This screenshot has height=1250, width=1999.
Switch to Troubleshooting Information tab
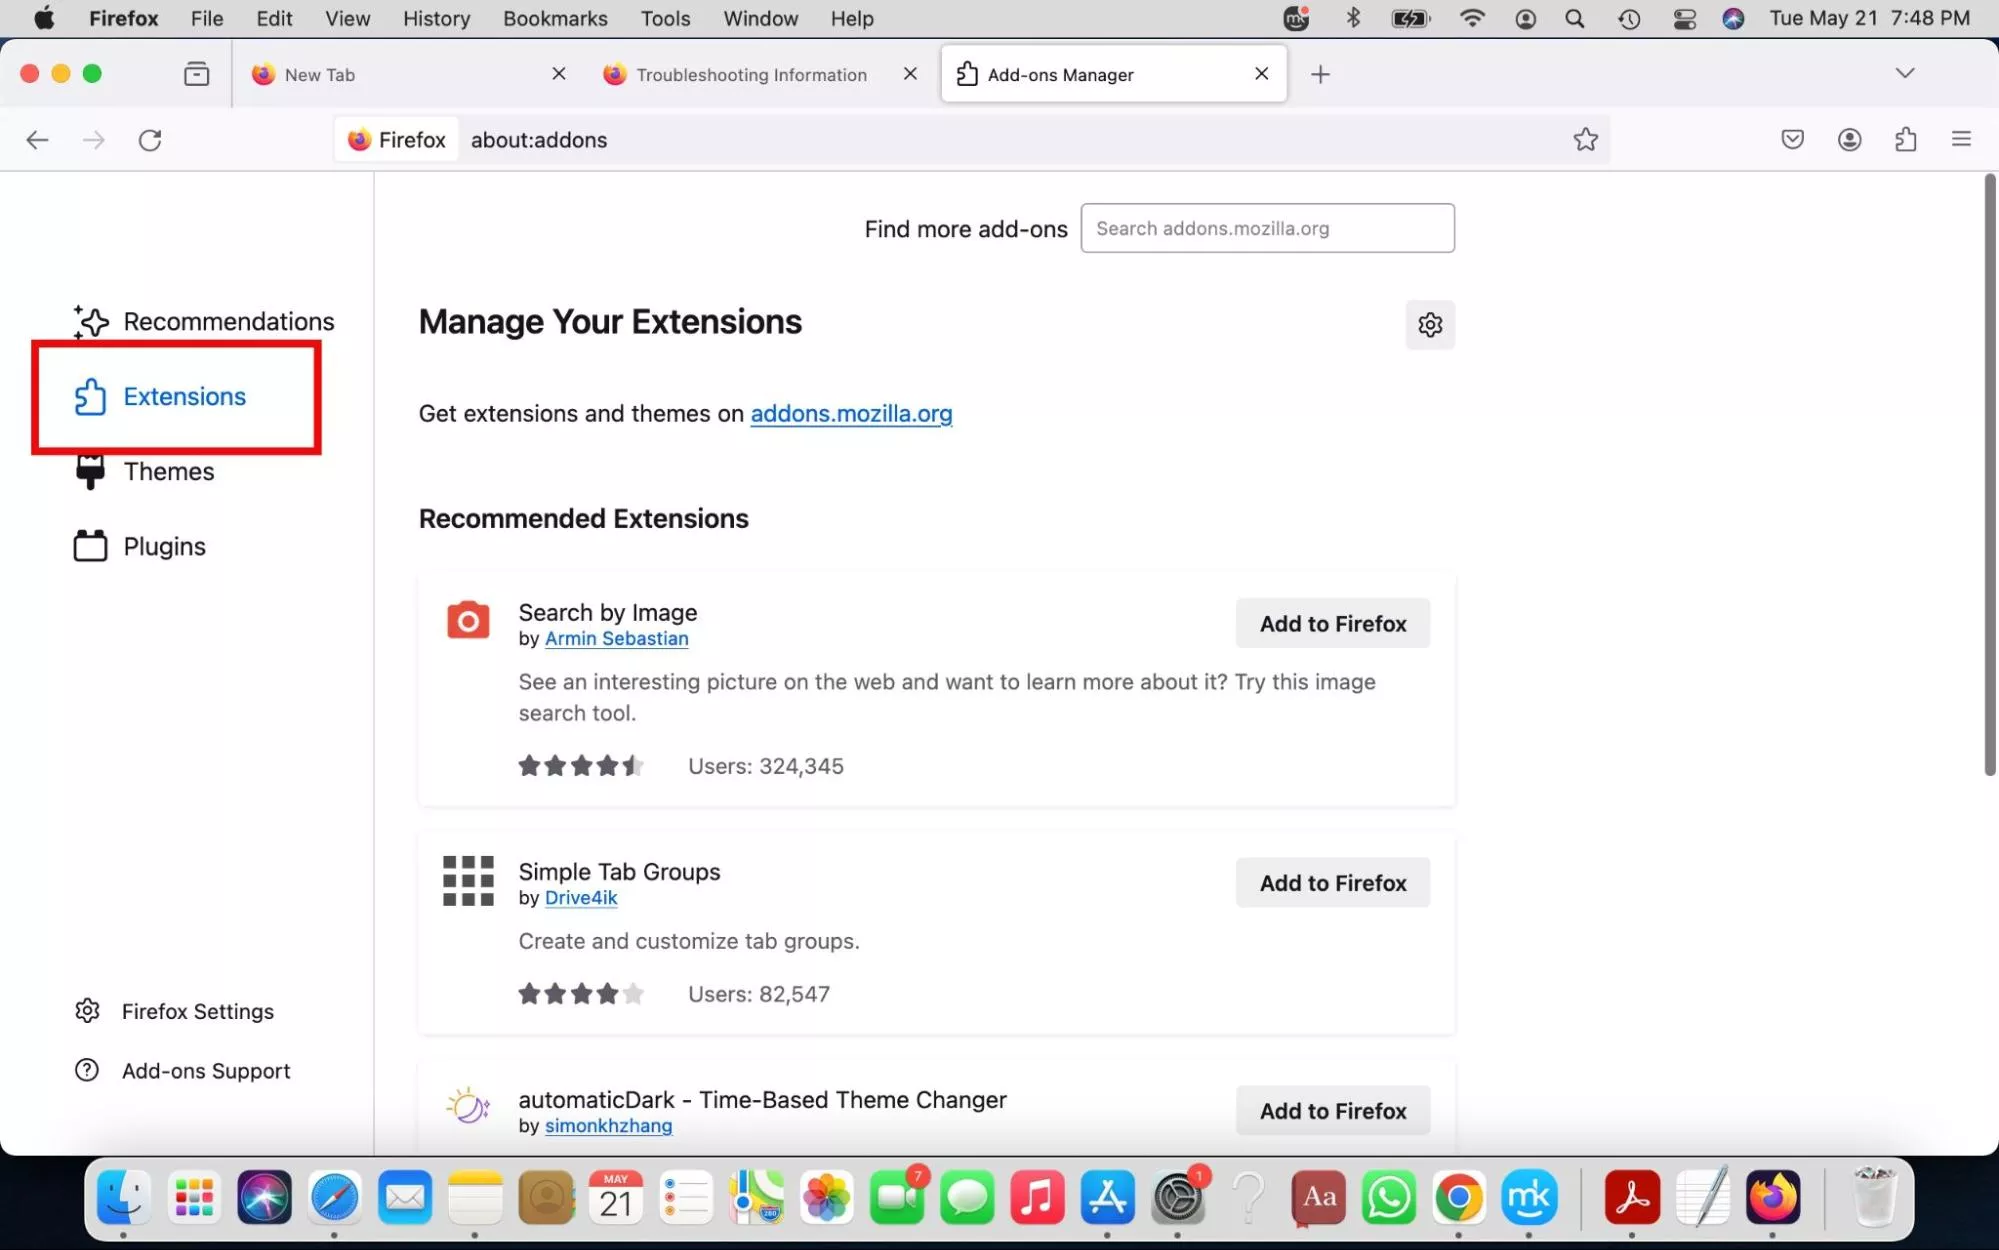pyautogui.click(x=750, y=75)
